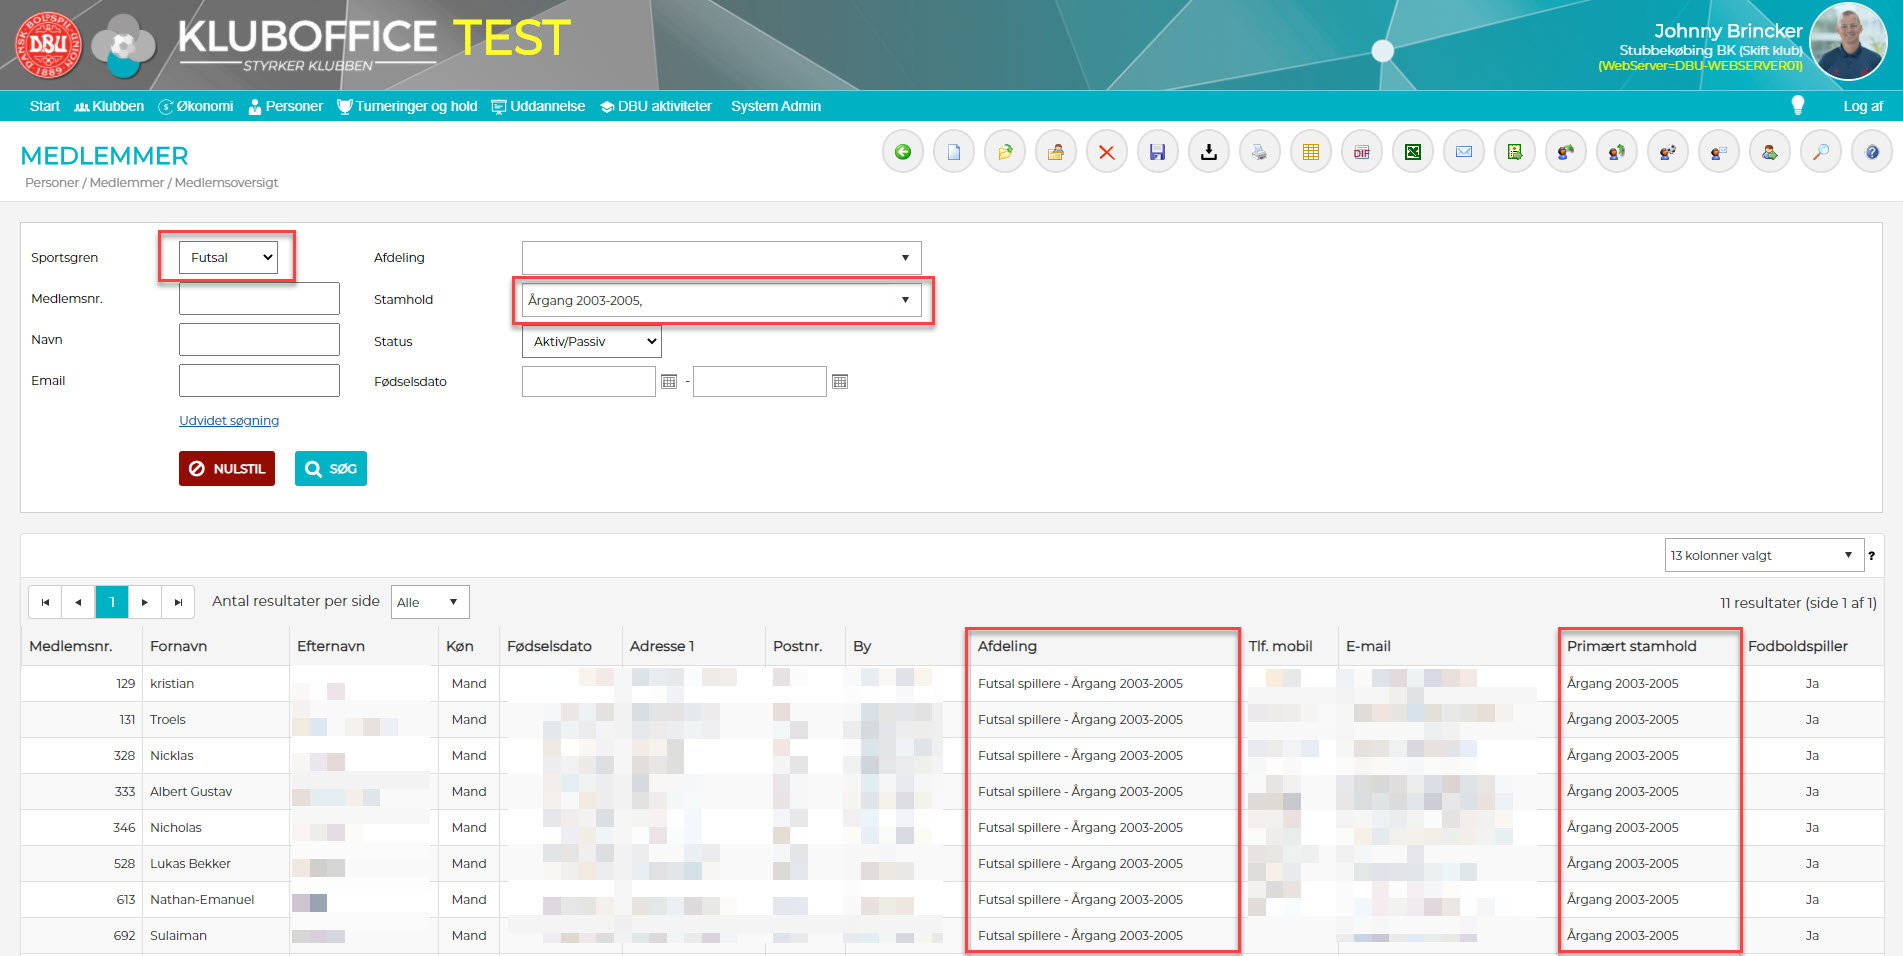Click the Fødselsdato end date field
The image size is (1903, 956).
(760, 381)
